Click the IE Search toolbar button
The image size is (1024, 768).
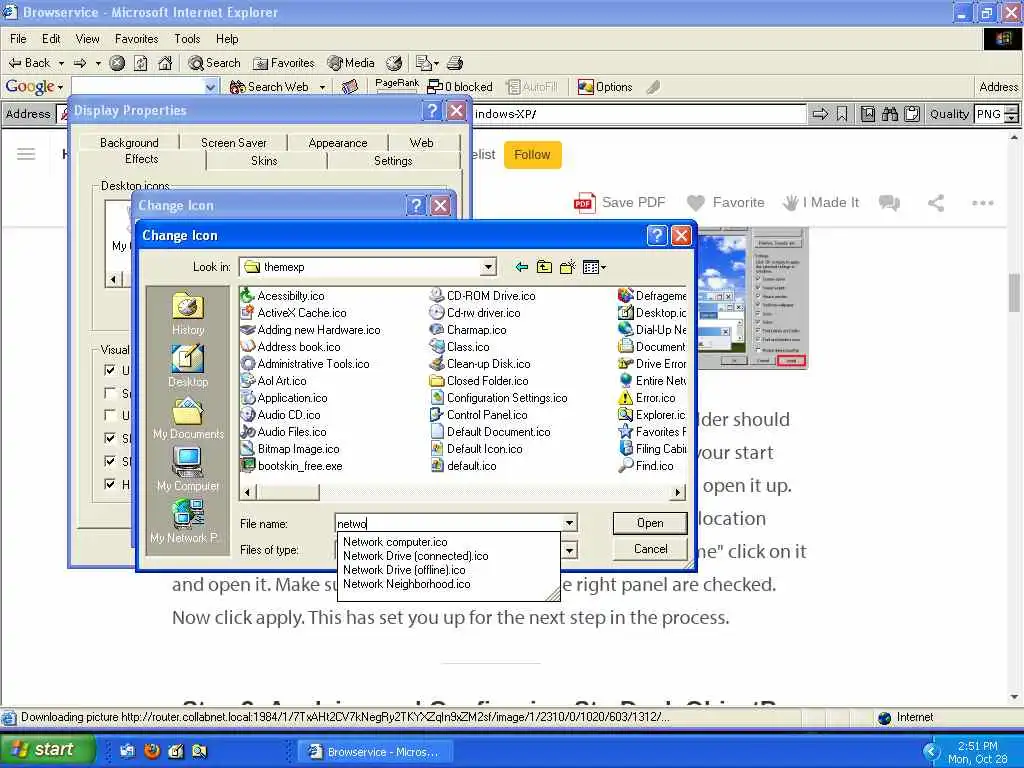click(215, 63)
